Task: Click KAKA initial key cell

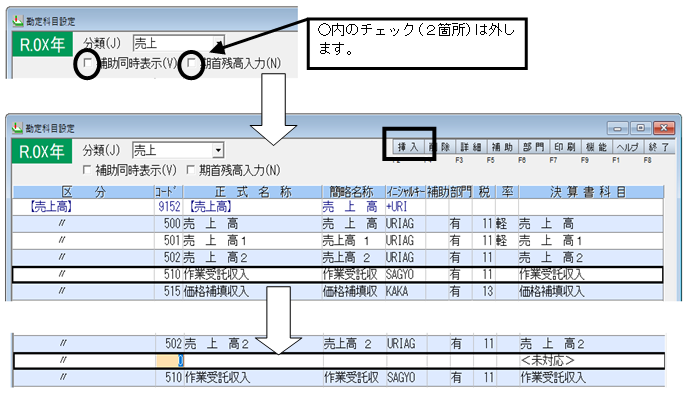Action: click(x=405, y=291)
